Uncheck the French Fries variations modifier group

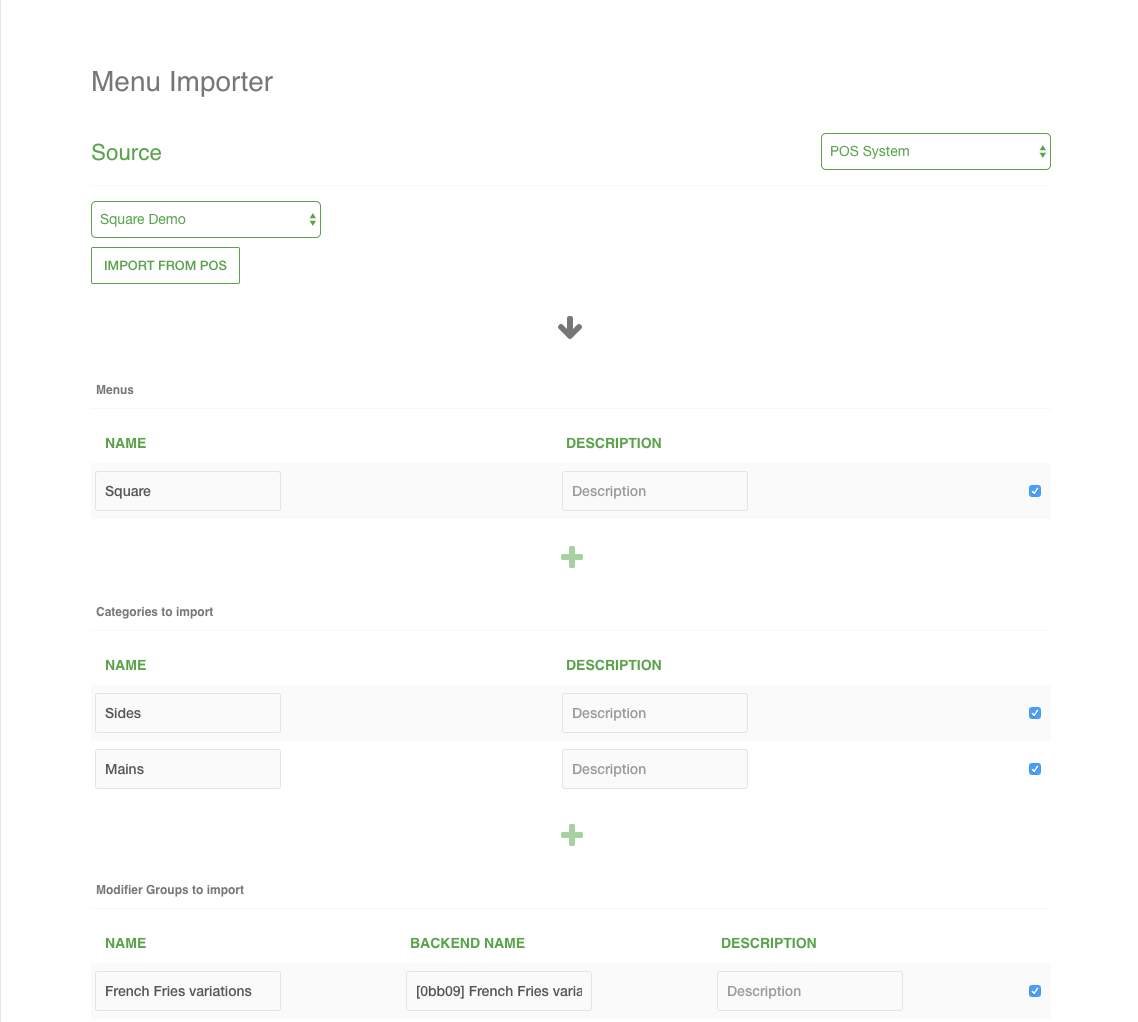1035,991
